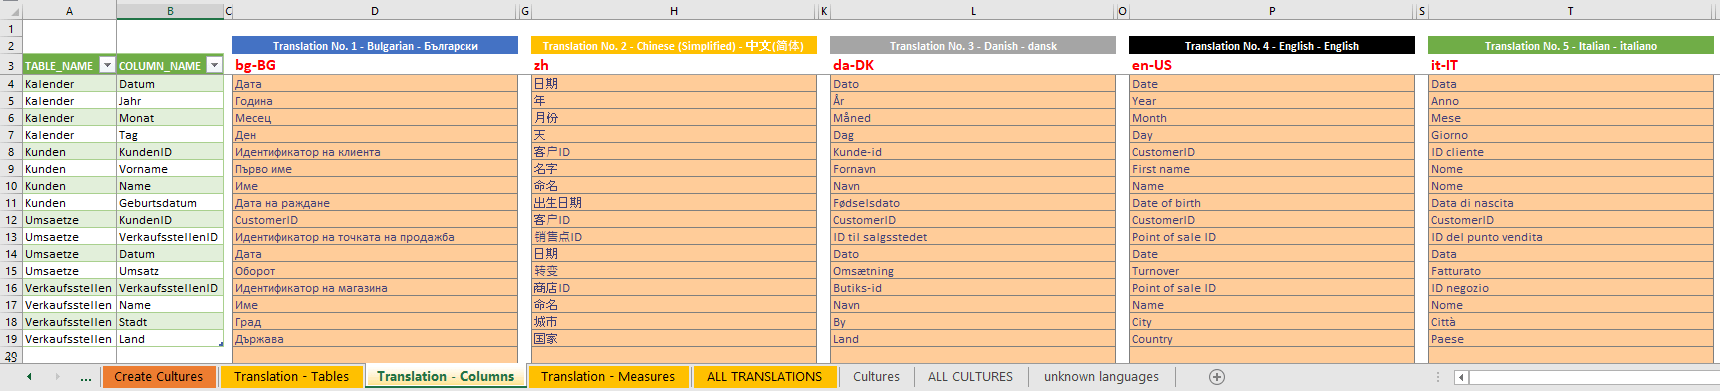Go to ALL TRANSLATIONS sheet
Screen dimensions: 1720x391
click(764, 377)
